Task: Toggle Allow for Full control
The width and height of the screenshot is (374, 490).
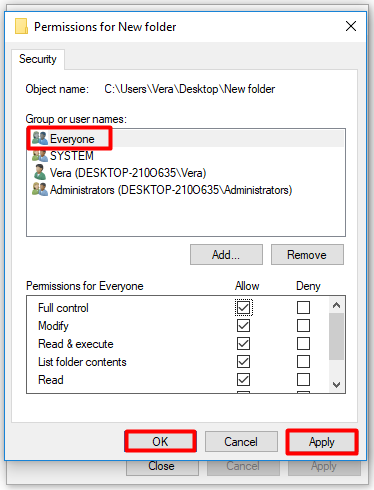Action: coord(243,307)
